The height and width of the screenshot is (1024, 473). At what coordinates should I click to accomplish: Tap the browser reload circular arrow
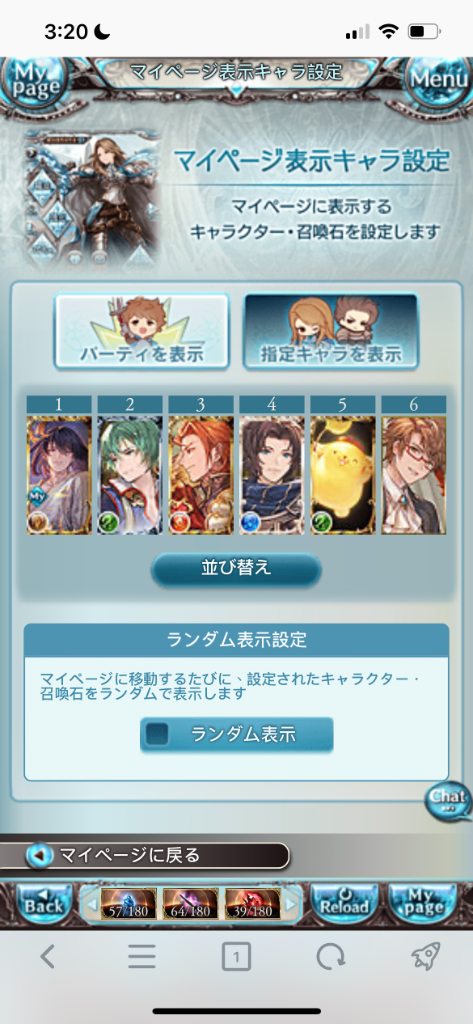click(330, 957)
